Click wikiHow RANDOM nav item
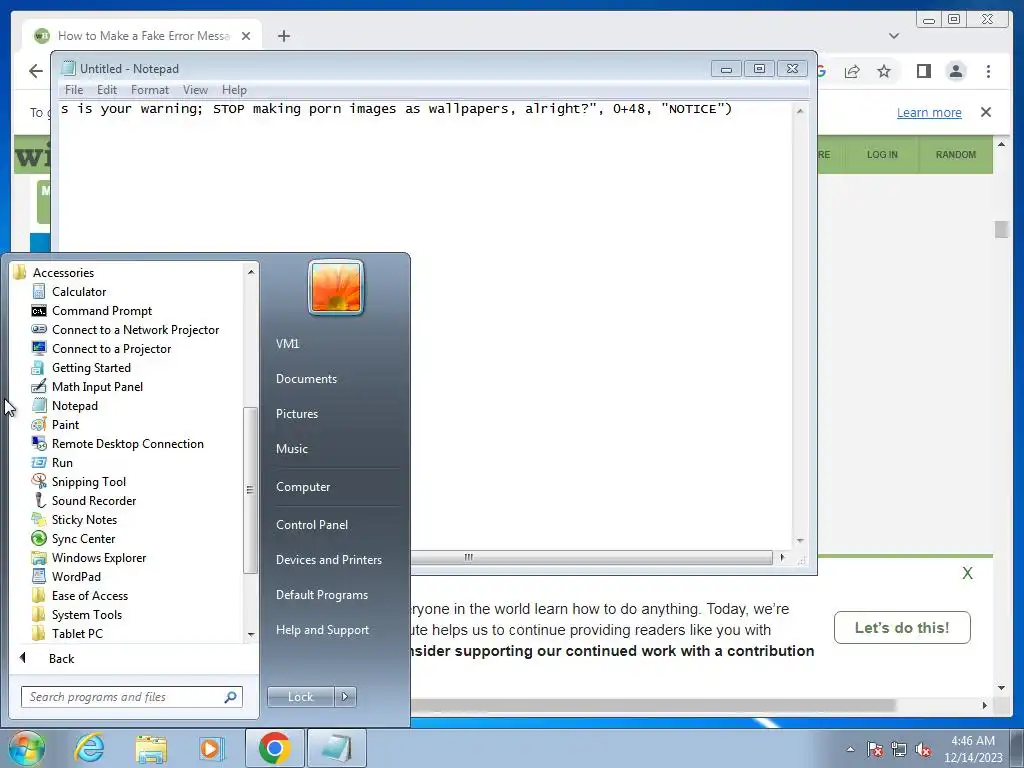The height and width of the screenshot is (768, 1024). (x=955, y=155)
